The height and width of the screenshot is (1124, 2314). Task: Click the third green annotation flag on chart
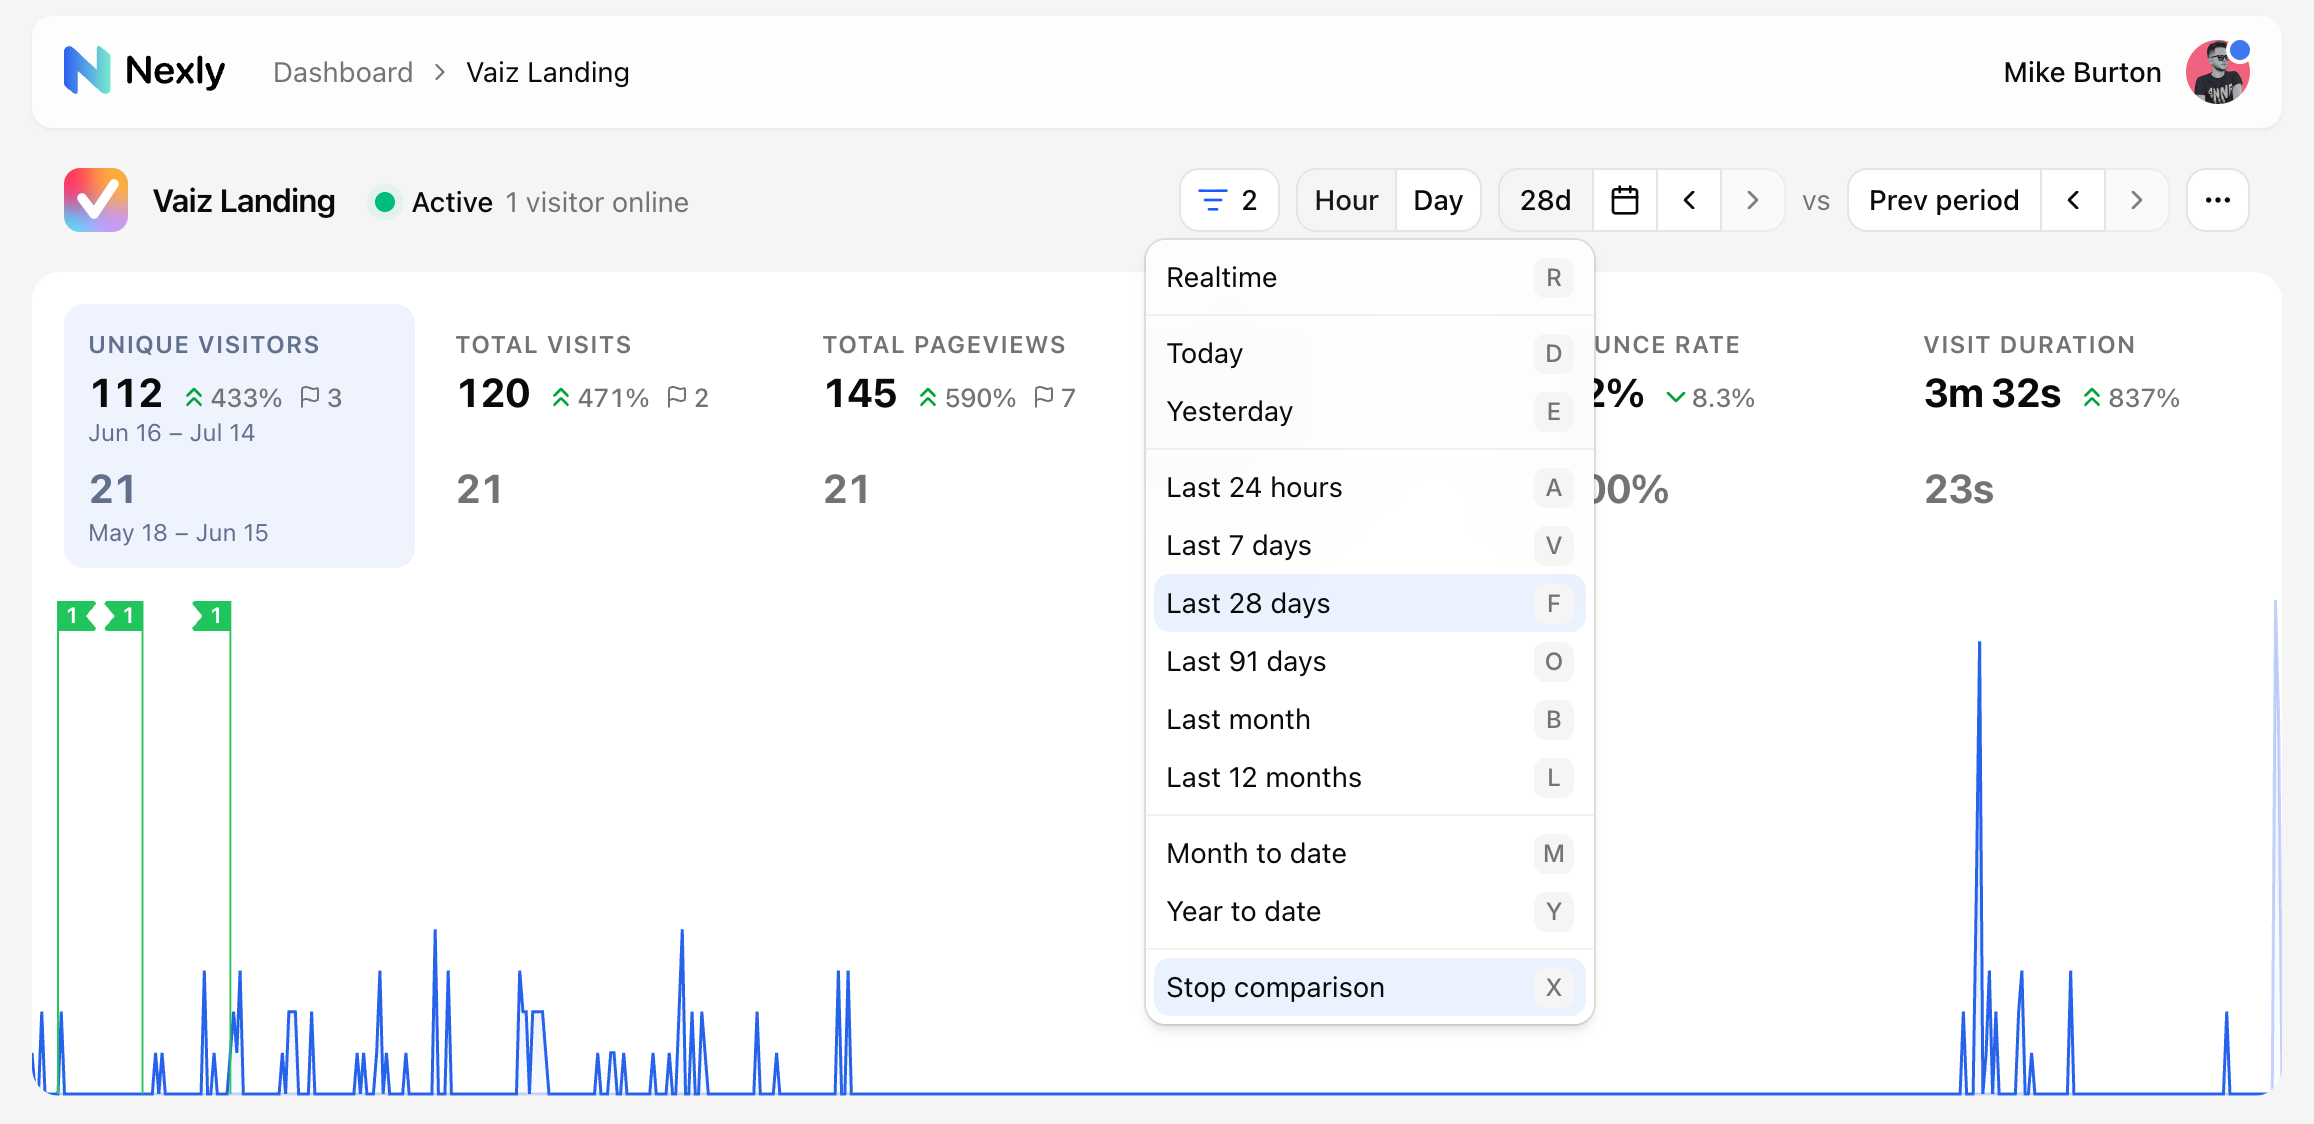(x=212, y=616)
